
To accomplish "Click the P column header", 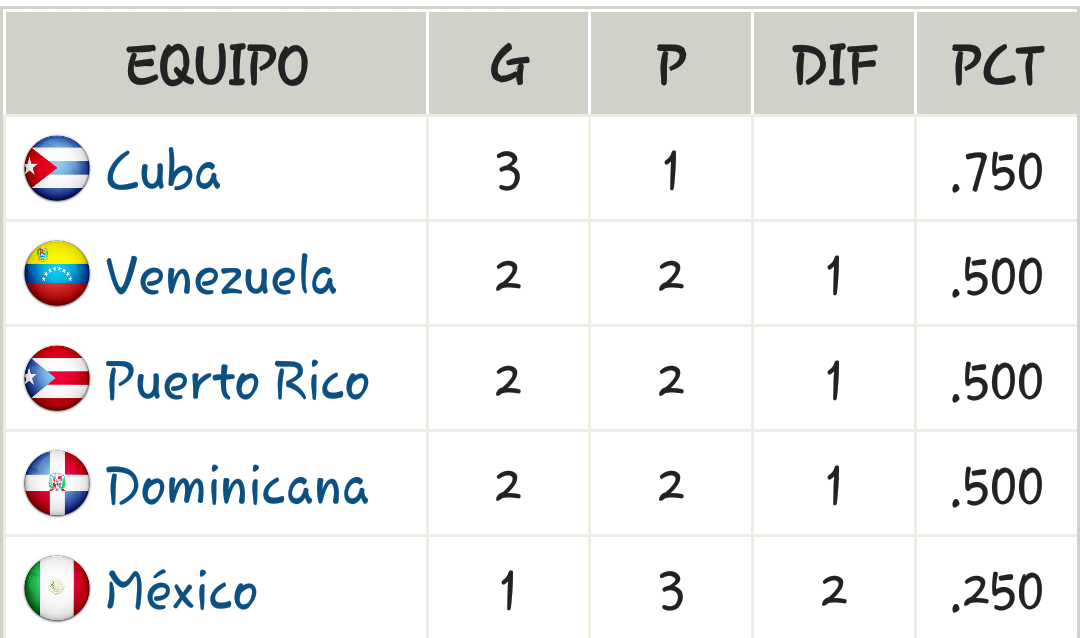I will coord(671,63).
